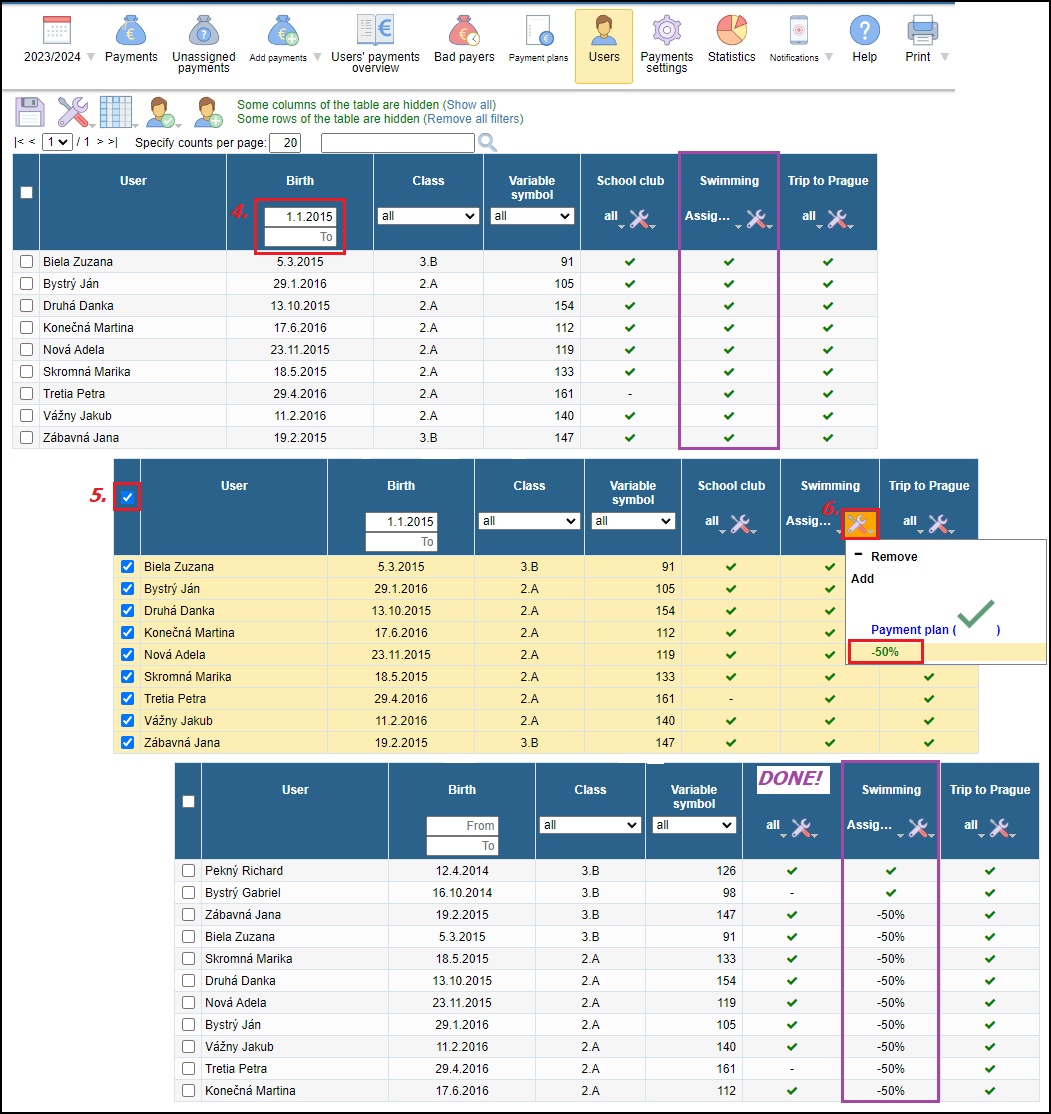Expand the 2023/2024 dropdown arrow
Screen dimensions: 1051x1114
click(x=91, y=57)
